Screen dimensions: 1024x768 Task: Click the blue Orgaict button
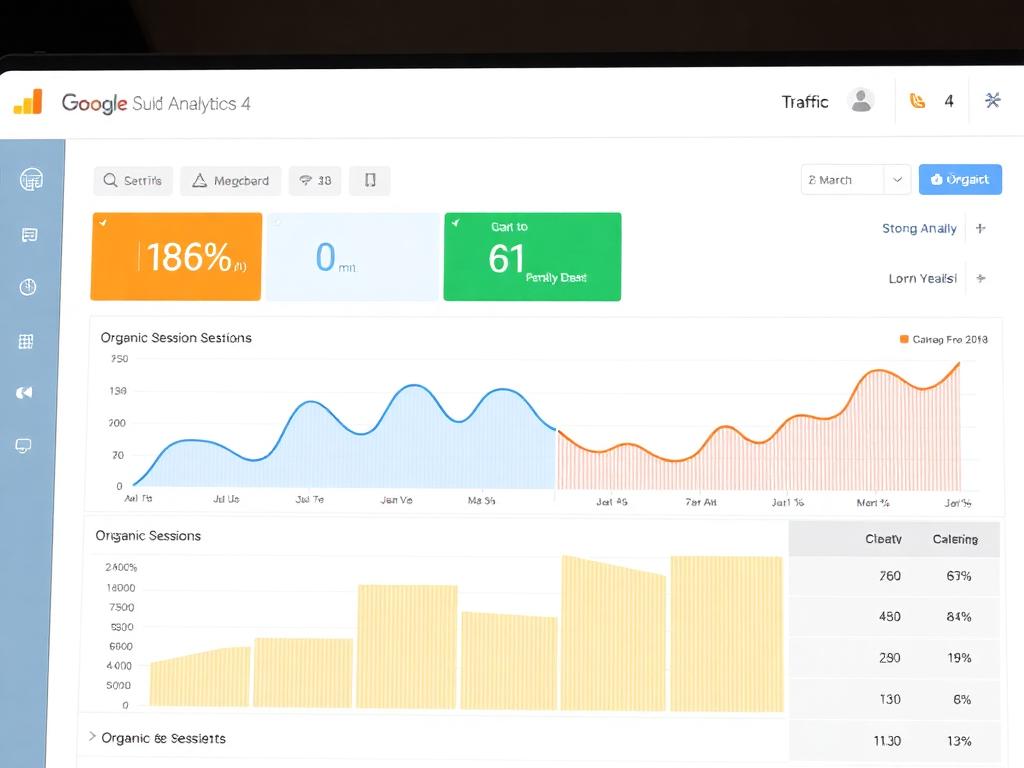(960, 180)
